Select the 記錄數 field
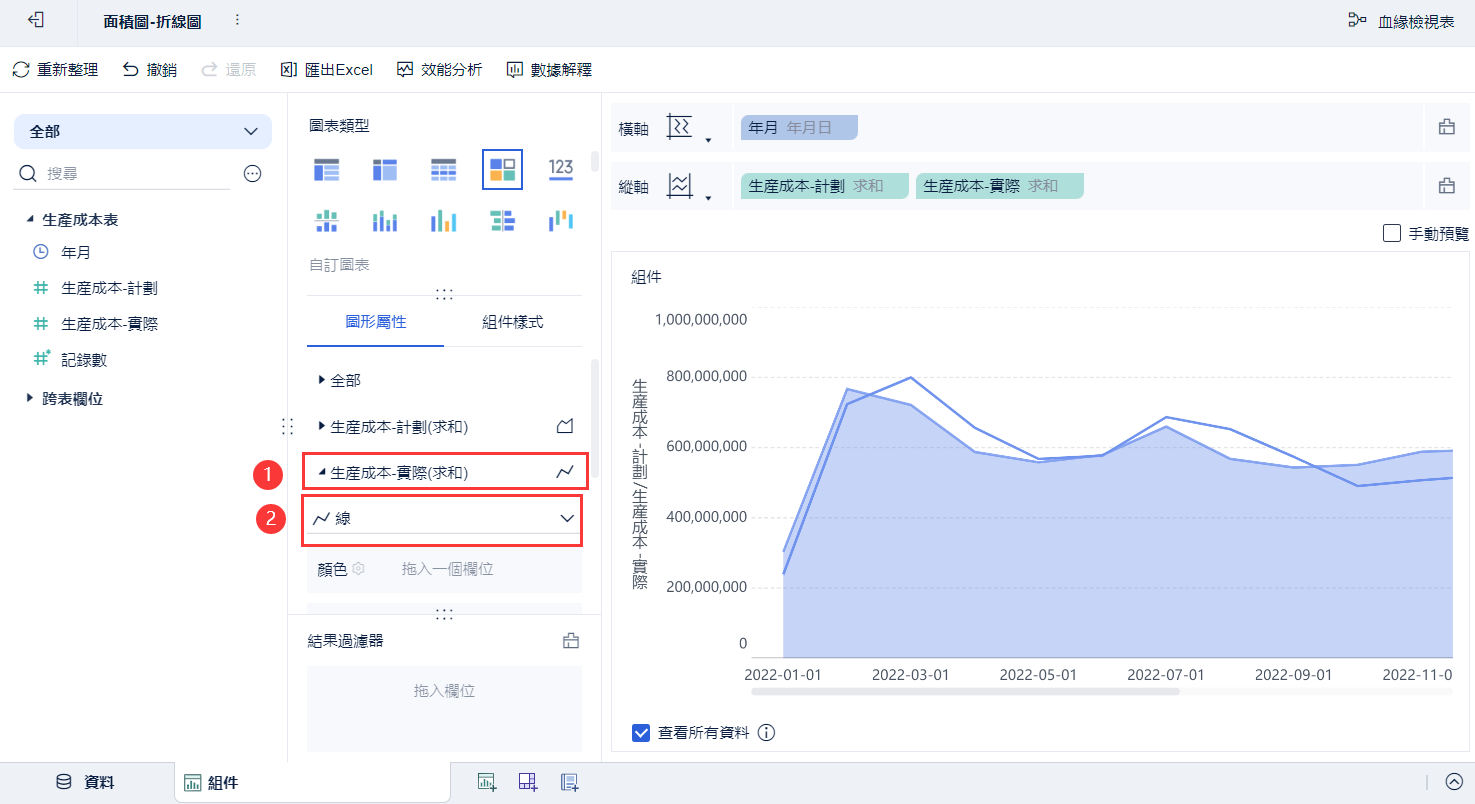The height and width of the screenshot is (804, 1475). (x=84, y=359)
